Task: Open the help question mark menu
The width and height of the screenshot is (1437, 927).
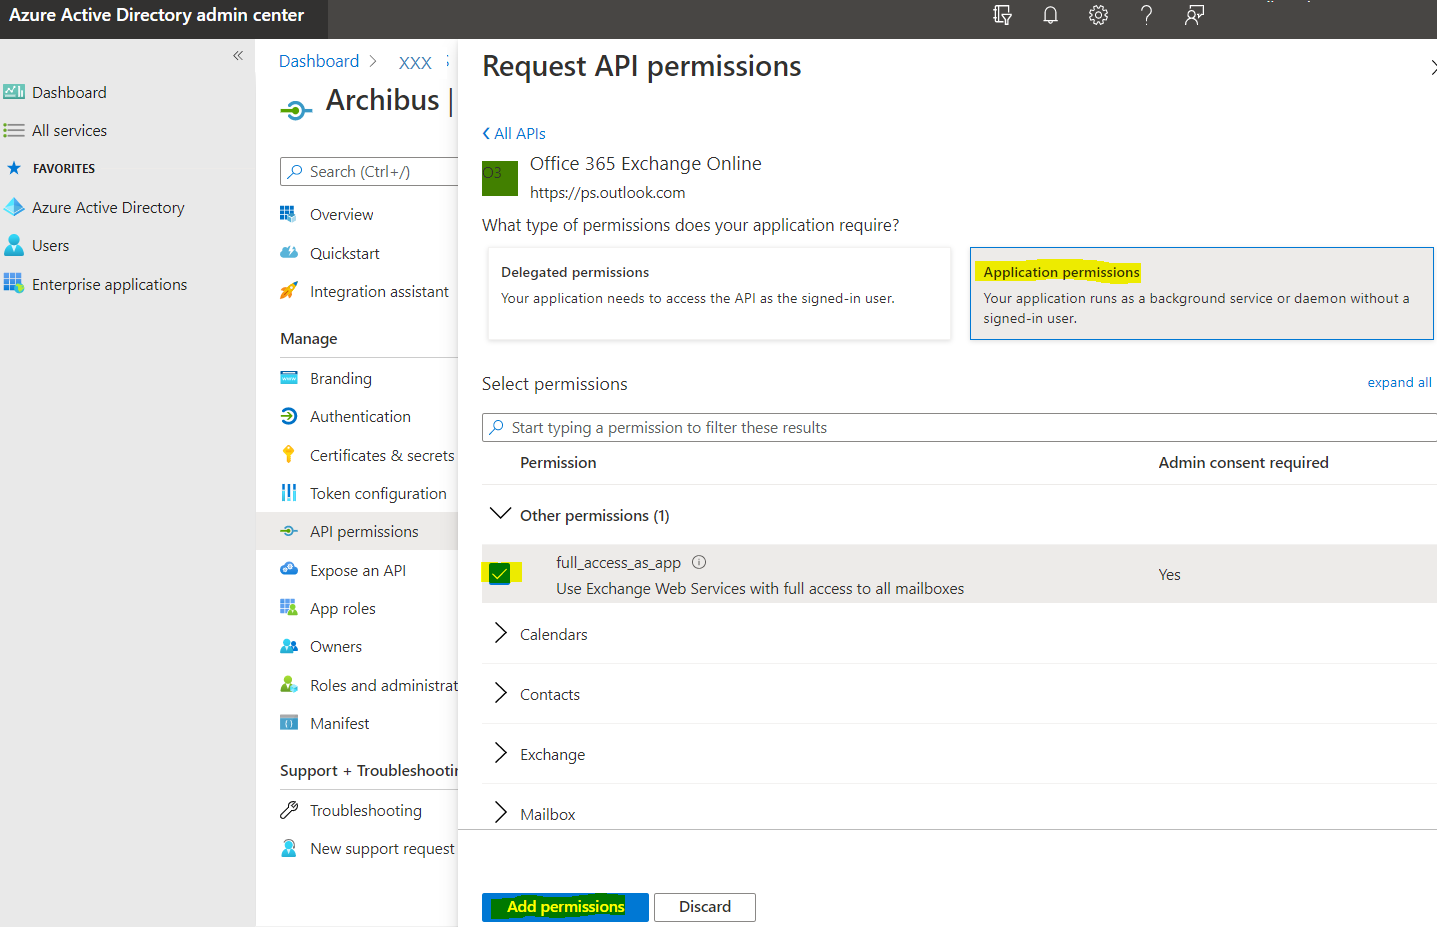Action: [x=1146, y=15]
